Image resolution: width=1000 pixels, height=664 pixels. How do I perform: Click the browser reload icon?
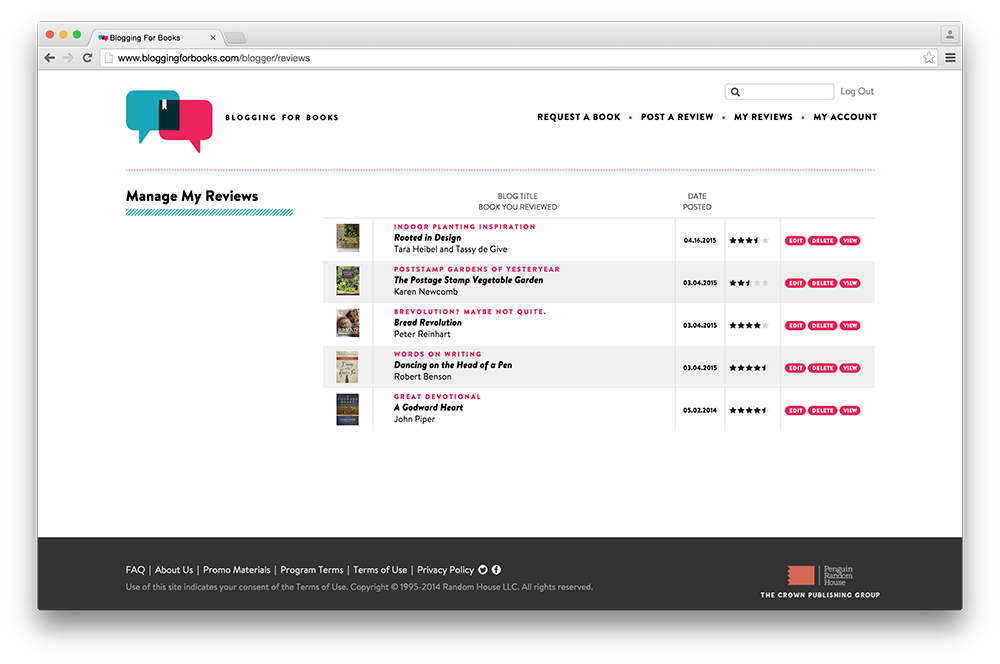pos(87,58)
